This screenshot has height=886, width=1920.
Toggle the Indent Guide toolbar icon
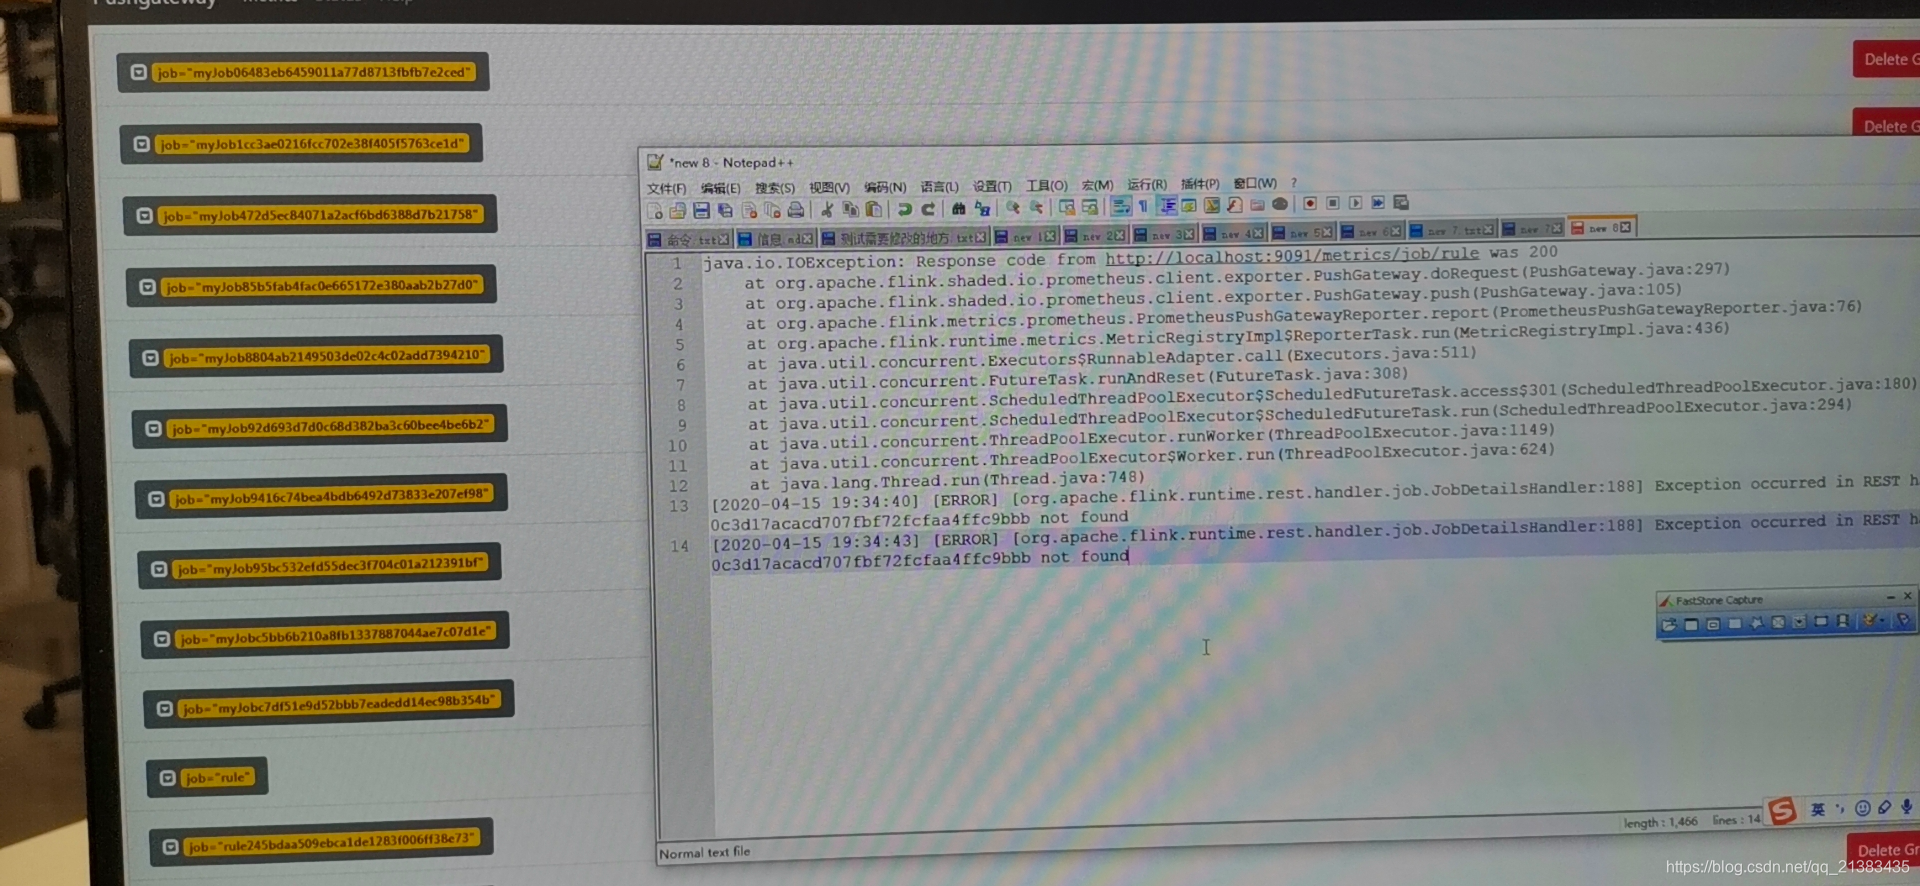1167,206
